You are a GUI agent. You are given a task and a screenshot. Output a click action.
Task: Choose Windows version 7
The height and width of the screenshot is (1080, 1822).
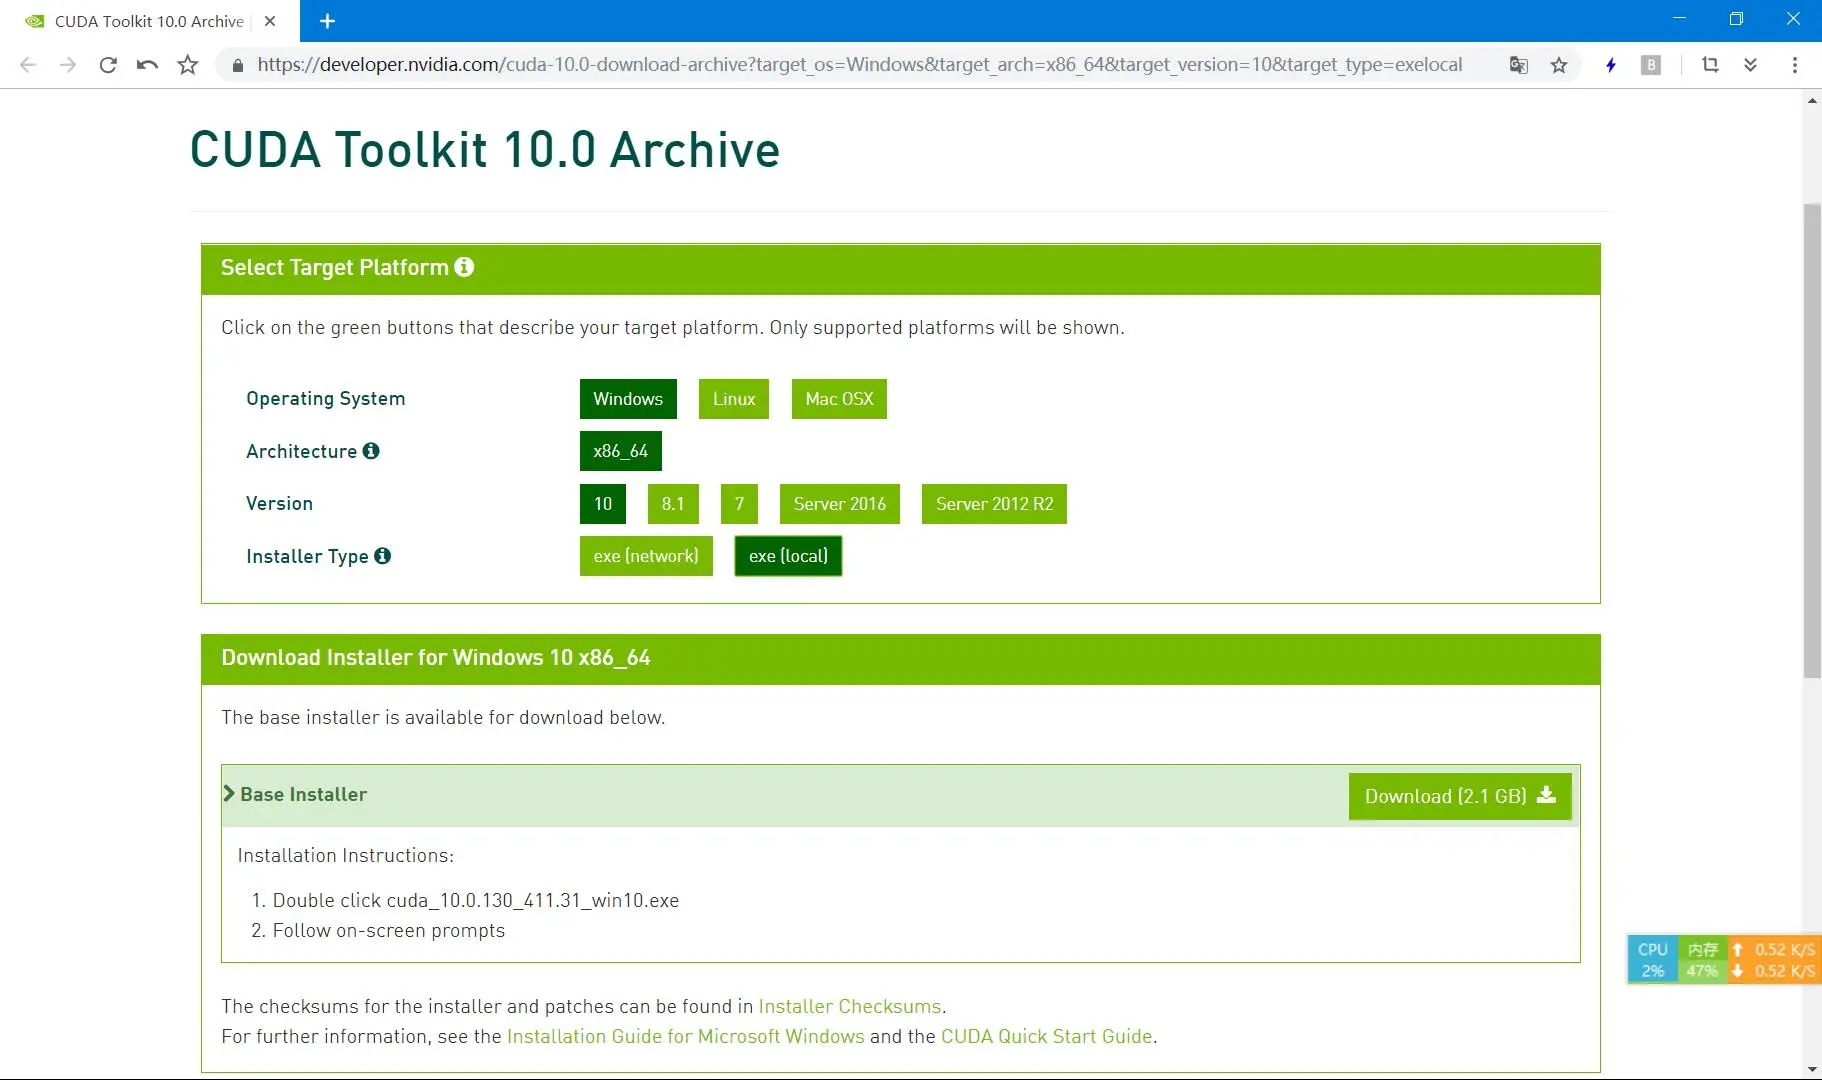[739, 504]
